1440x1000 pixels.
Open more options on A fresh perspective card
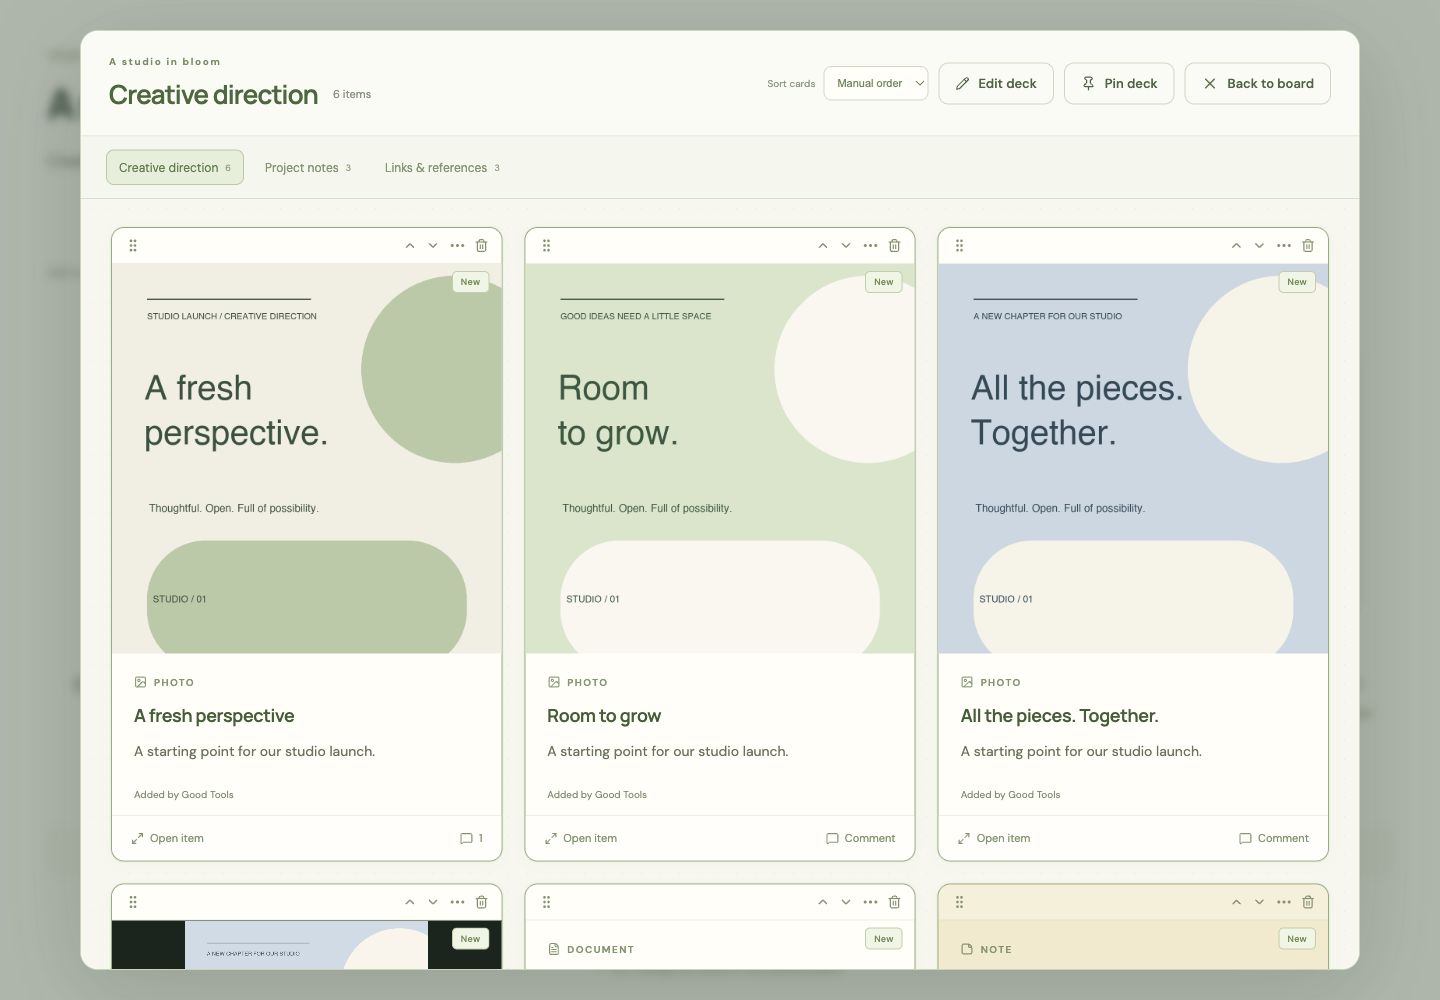[x=457, y=246]
